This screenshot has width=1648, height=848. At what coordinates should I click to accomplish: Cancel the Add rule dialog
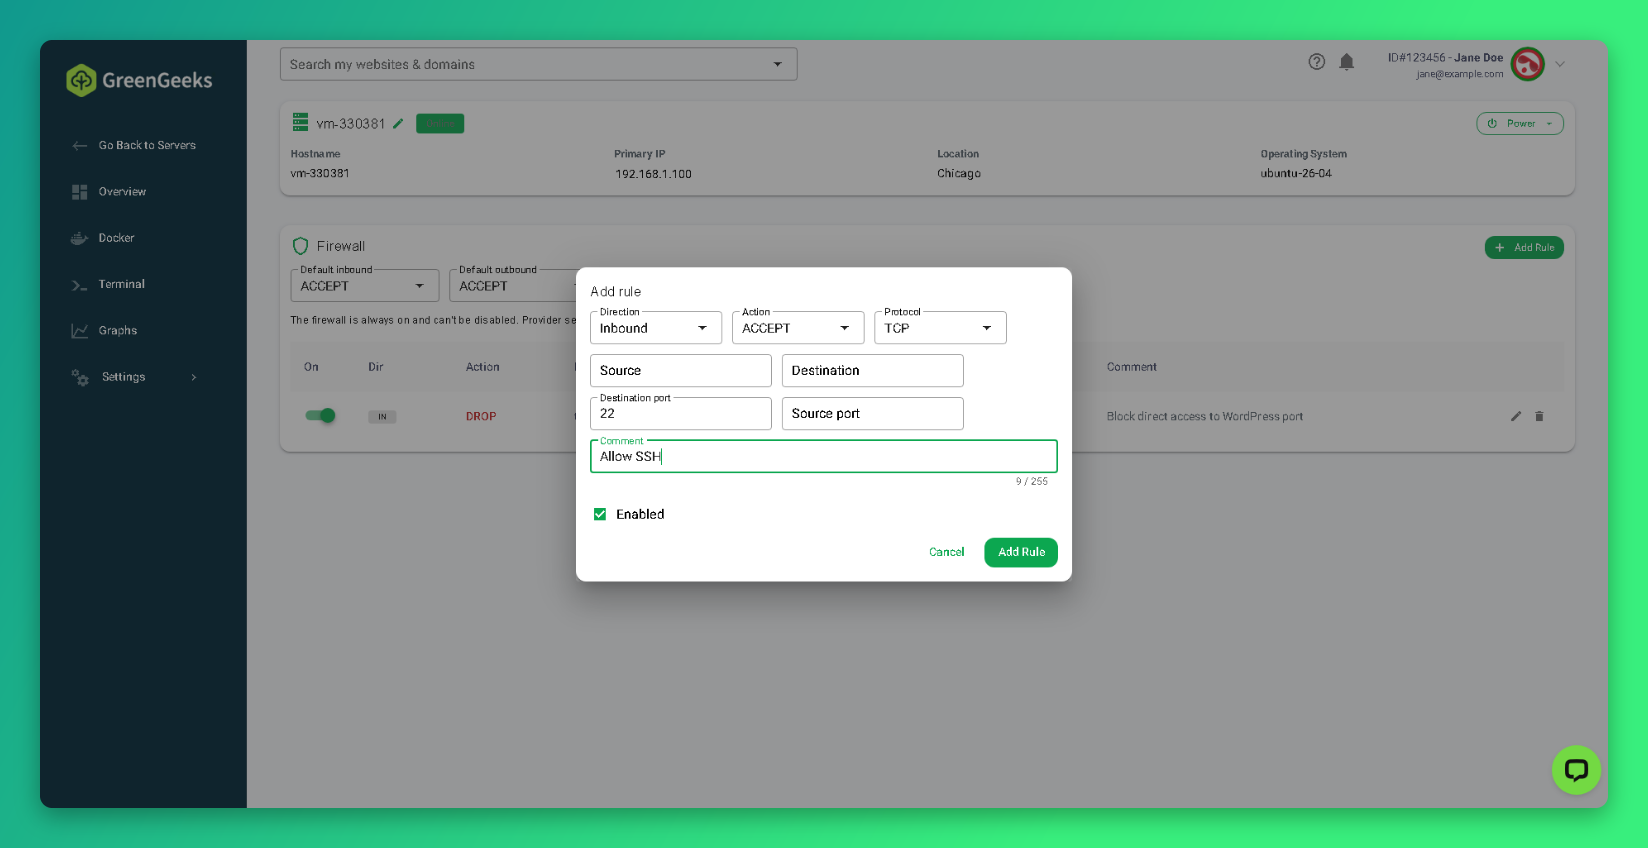coord(946,552)
